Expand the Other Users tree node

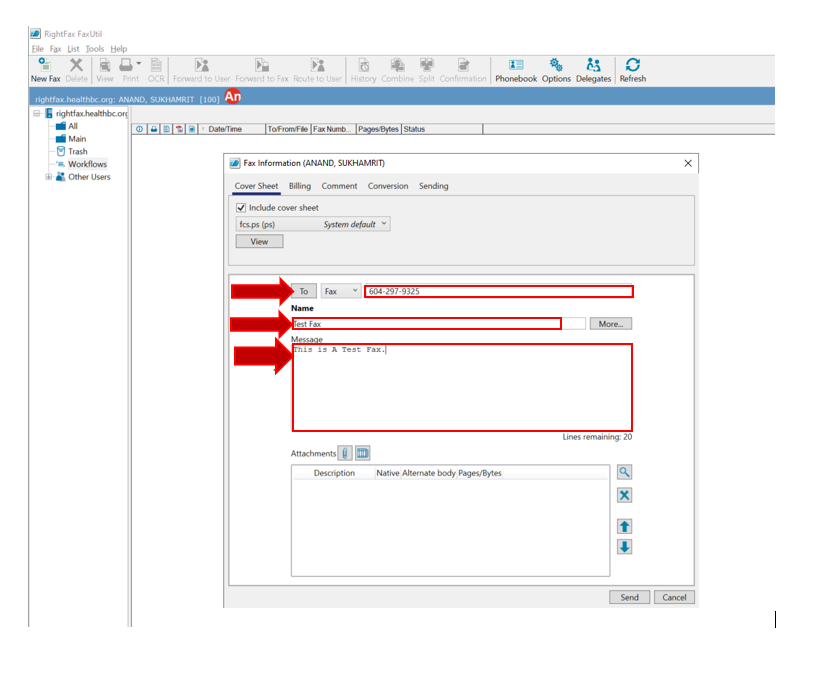(x=48, y=177)
